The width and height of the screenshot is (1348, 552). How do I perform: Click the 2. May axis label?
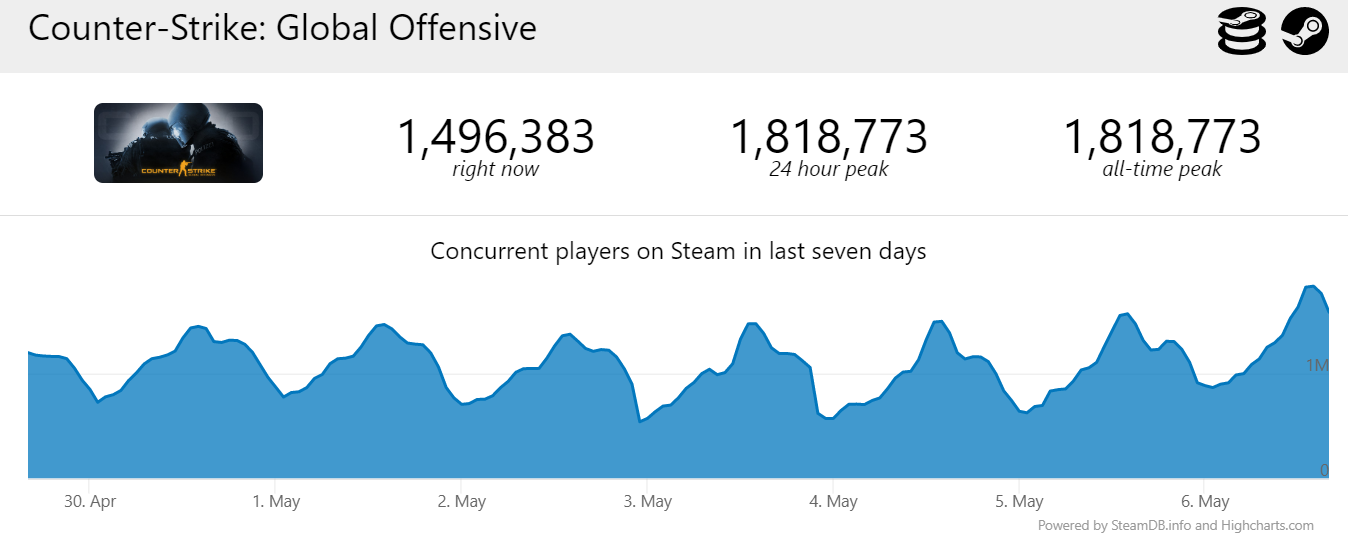tap(462, 501)
